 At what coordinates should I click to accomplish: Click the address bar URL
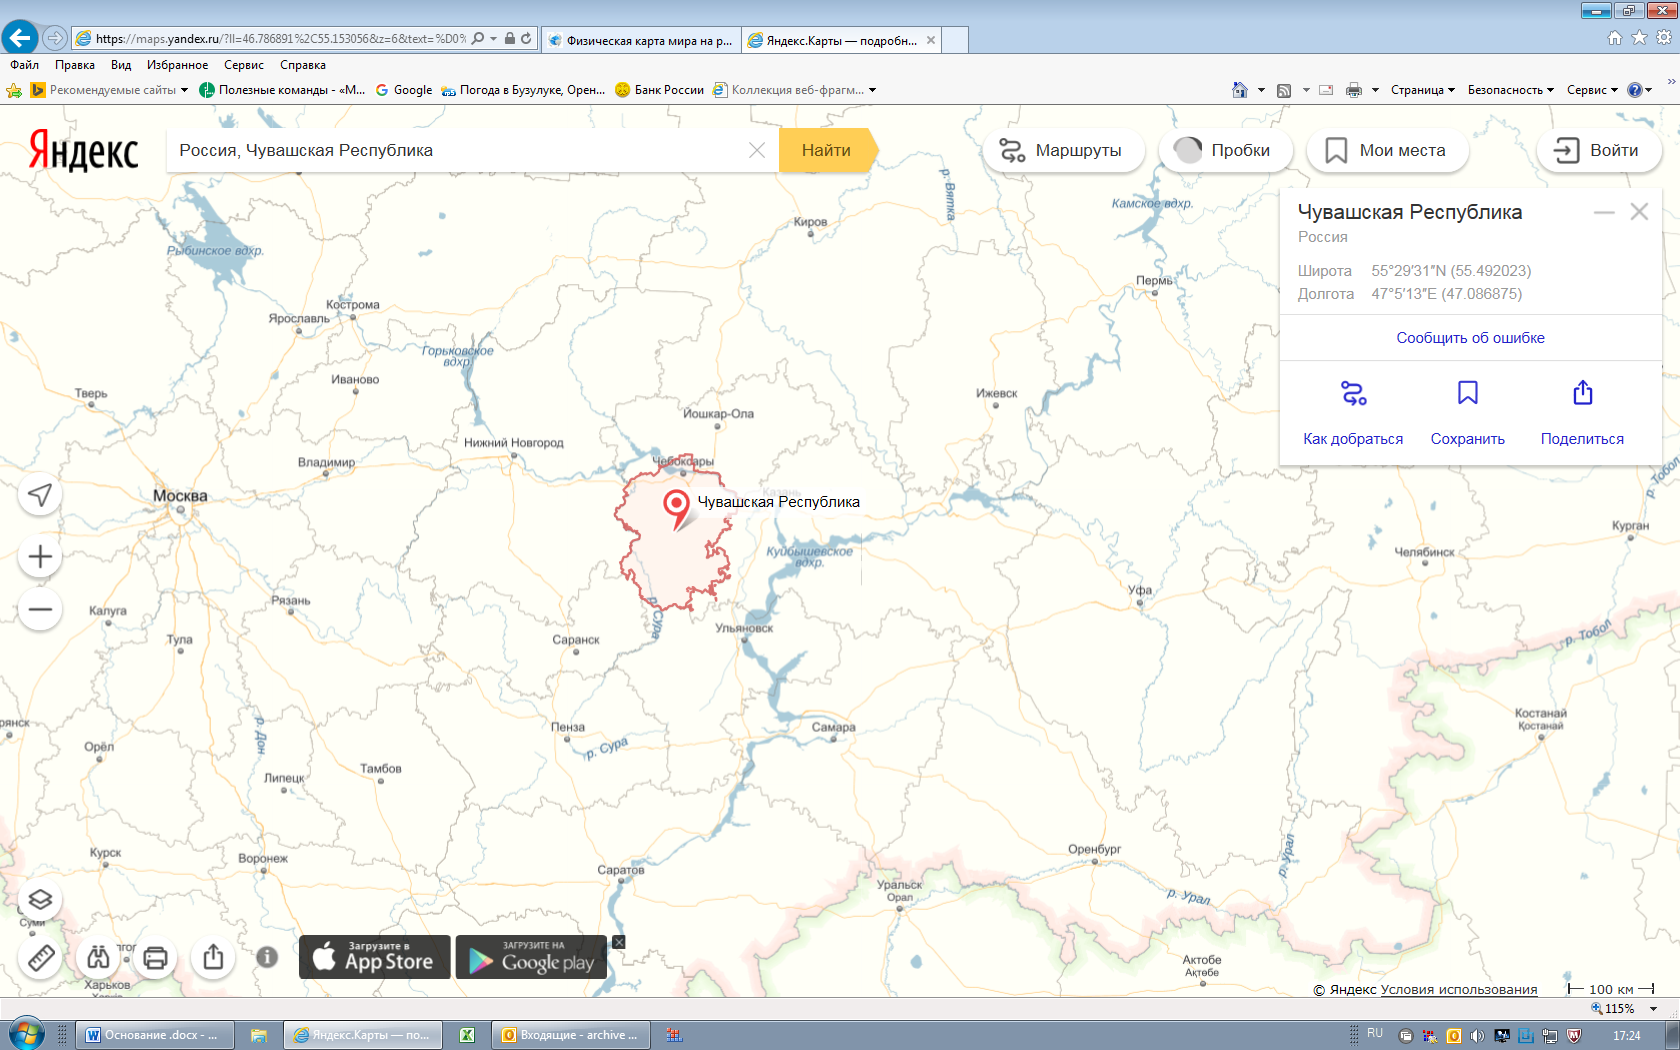click(x=280, y=39)
